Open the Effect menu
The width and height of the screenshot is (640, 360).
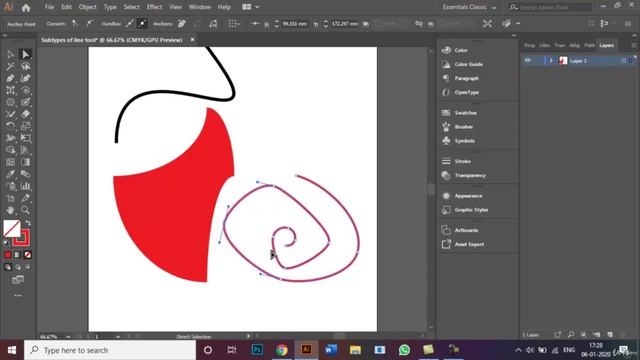point(154,7)
